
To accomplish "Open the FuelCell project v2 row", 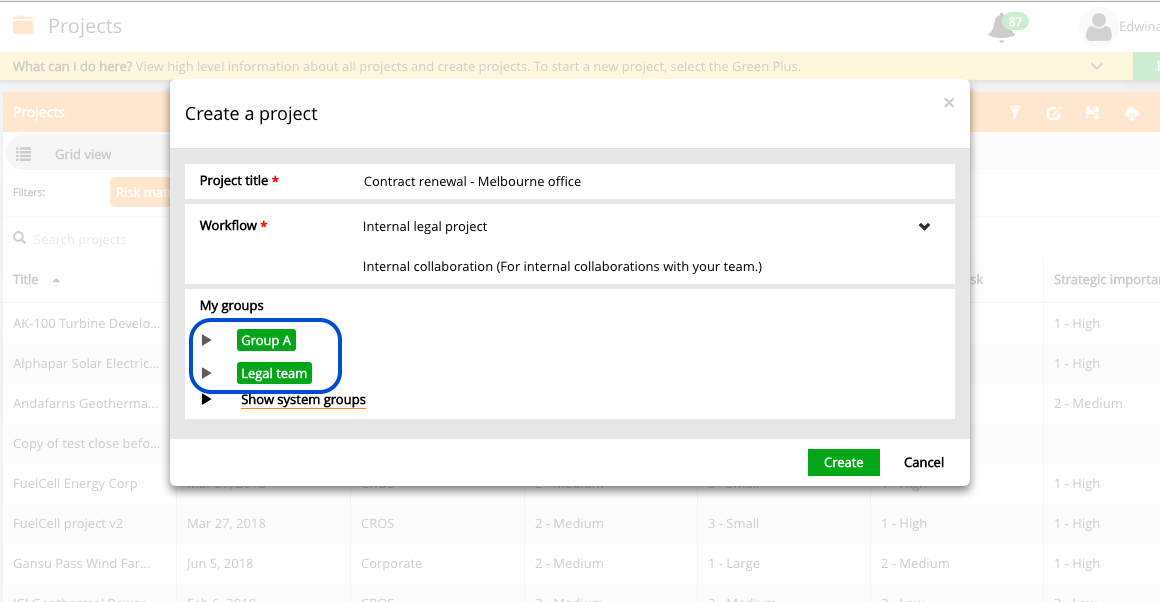I will (68, 523).
